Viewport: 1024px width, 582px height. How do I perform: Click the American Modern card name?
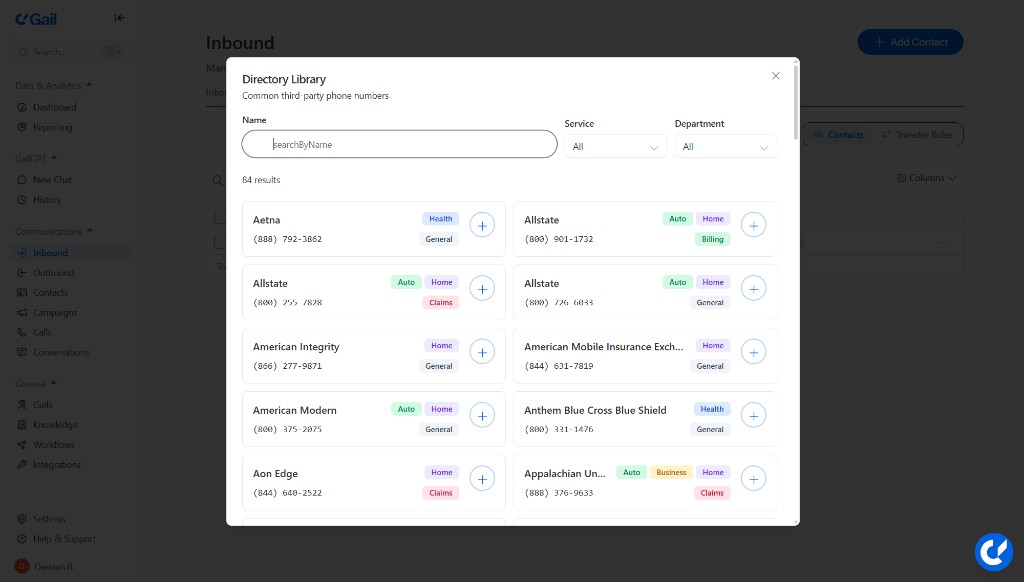295,410
